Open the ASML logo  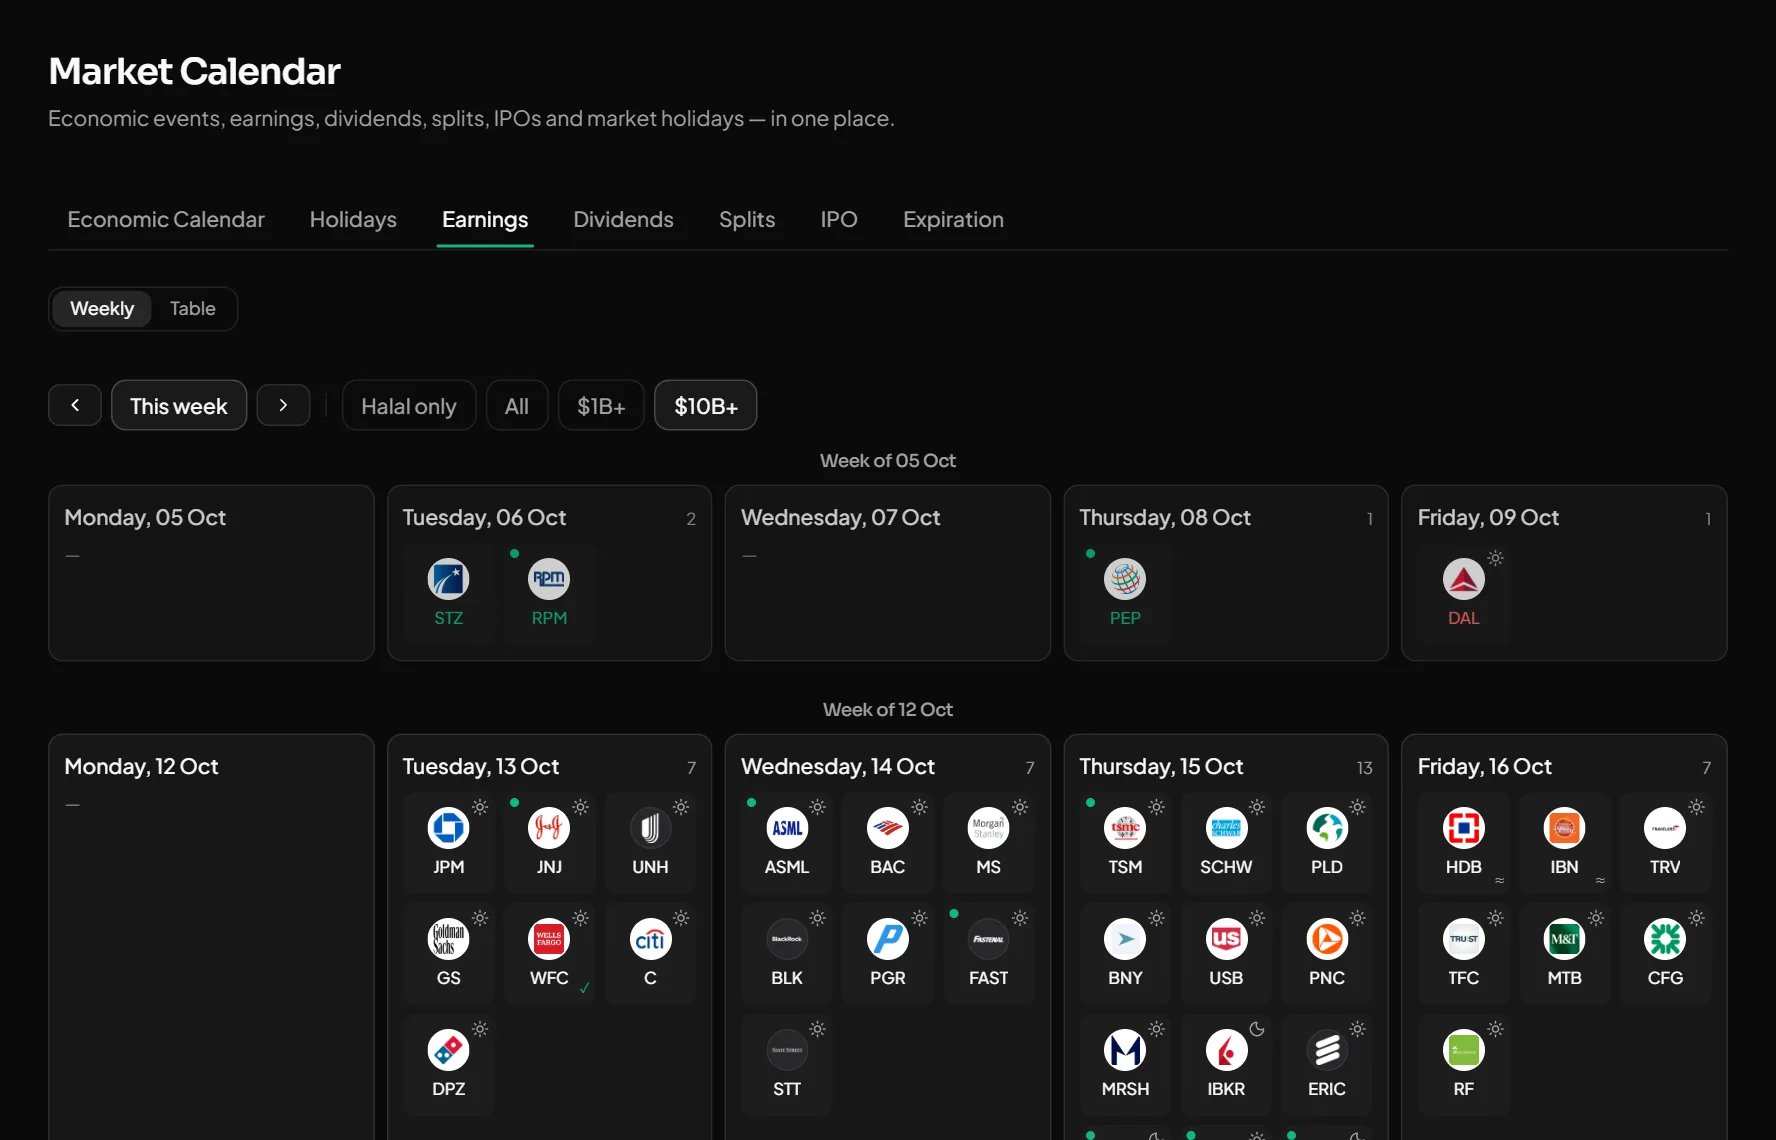(787, 828)
